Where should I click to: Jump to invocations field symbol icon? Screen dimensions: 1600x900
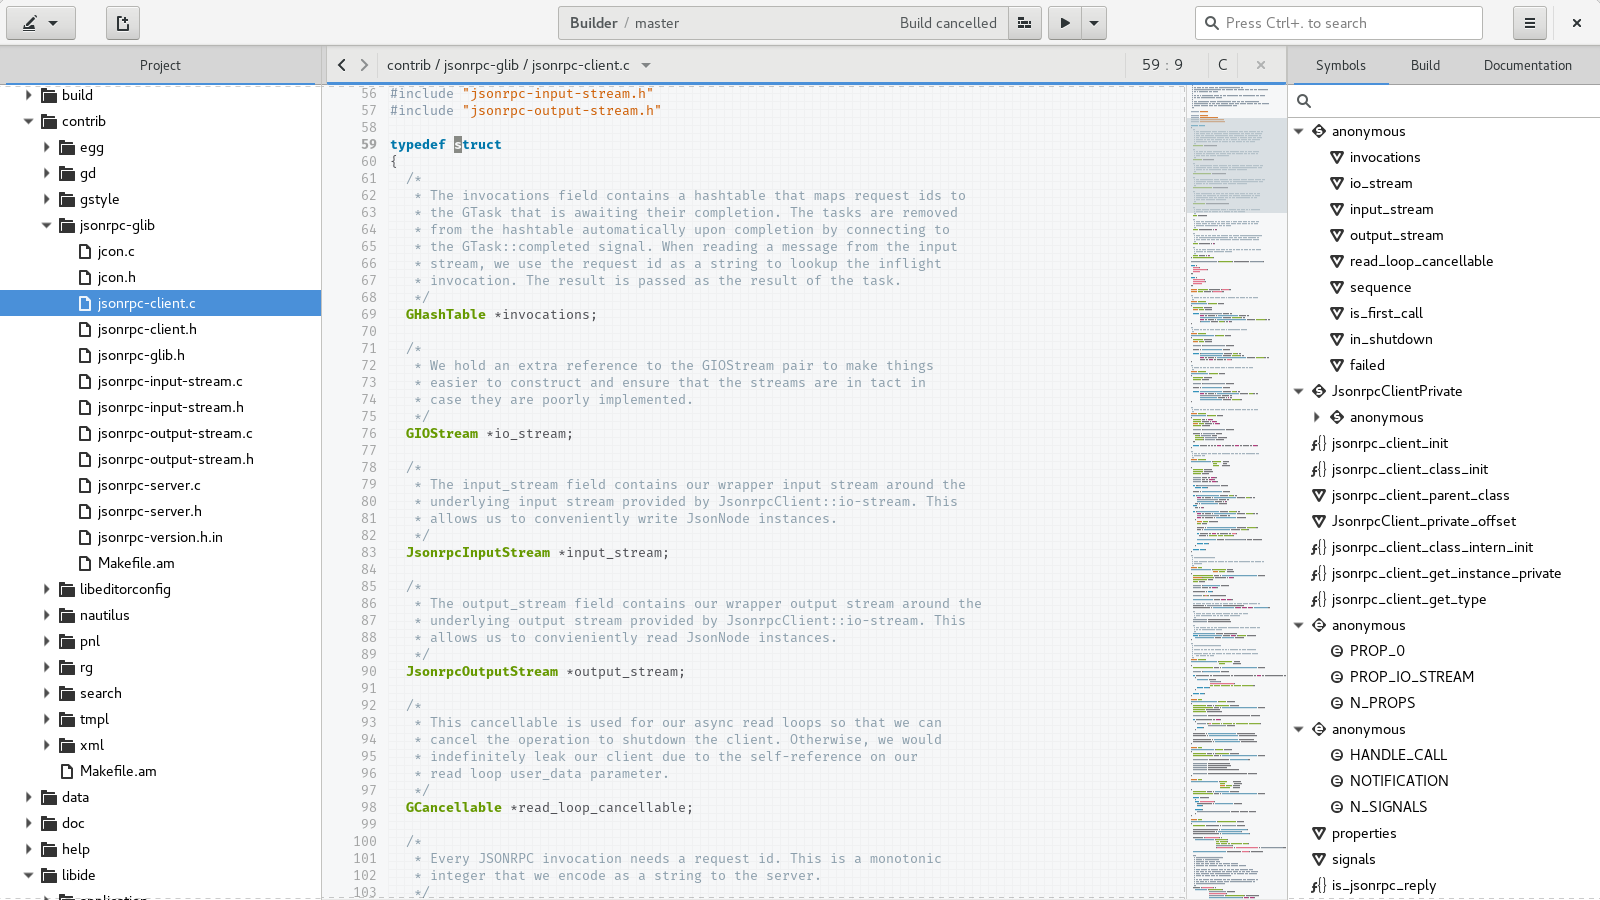click(x=1337, y=157)
